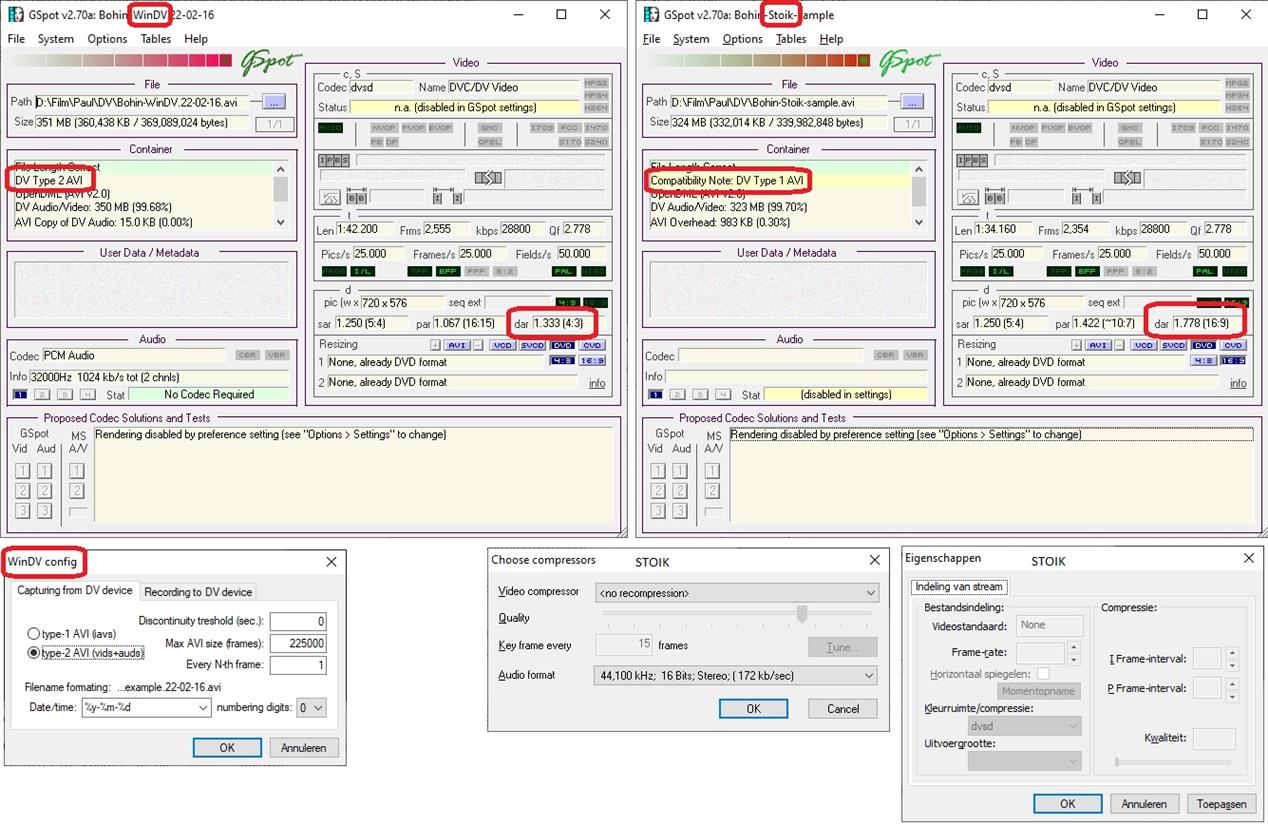
Task: Toggle the 16:9 resizing aspect in Stoik window
Action: pos(1233,362)
